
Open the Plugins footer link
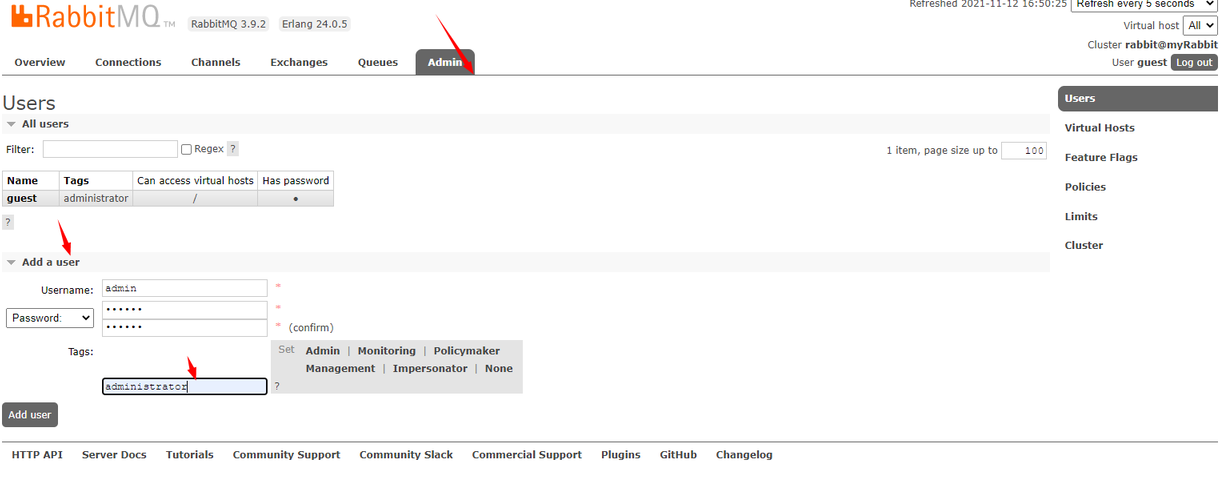coord(621,455)
